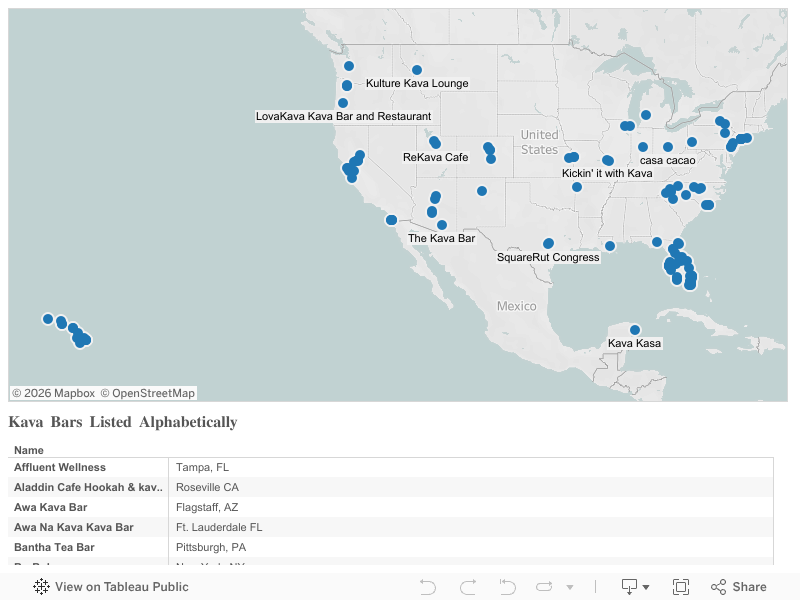Open the replay speed dropdown arrow
The width and height of the screenshot is (800, 600).
570,586
